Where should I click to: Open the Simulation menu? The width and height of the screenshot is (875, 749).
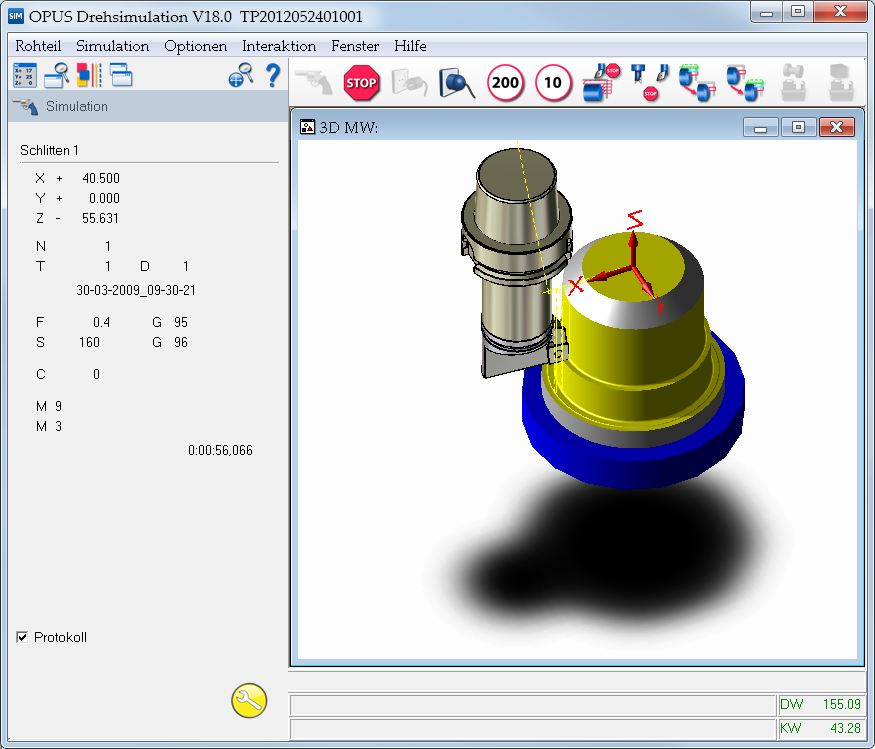[112, 46]
